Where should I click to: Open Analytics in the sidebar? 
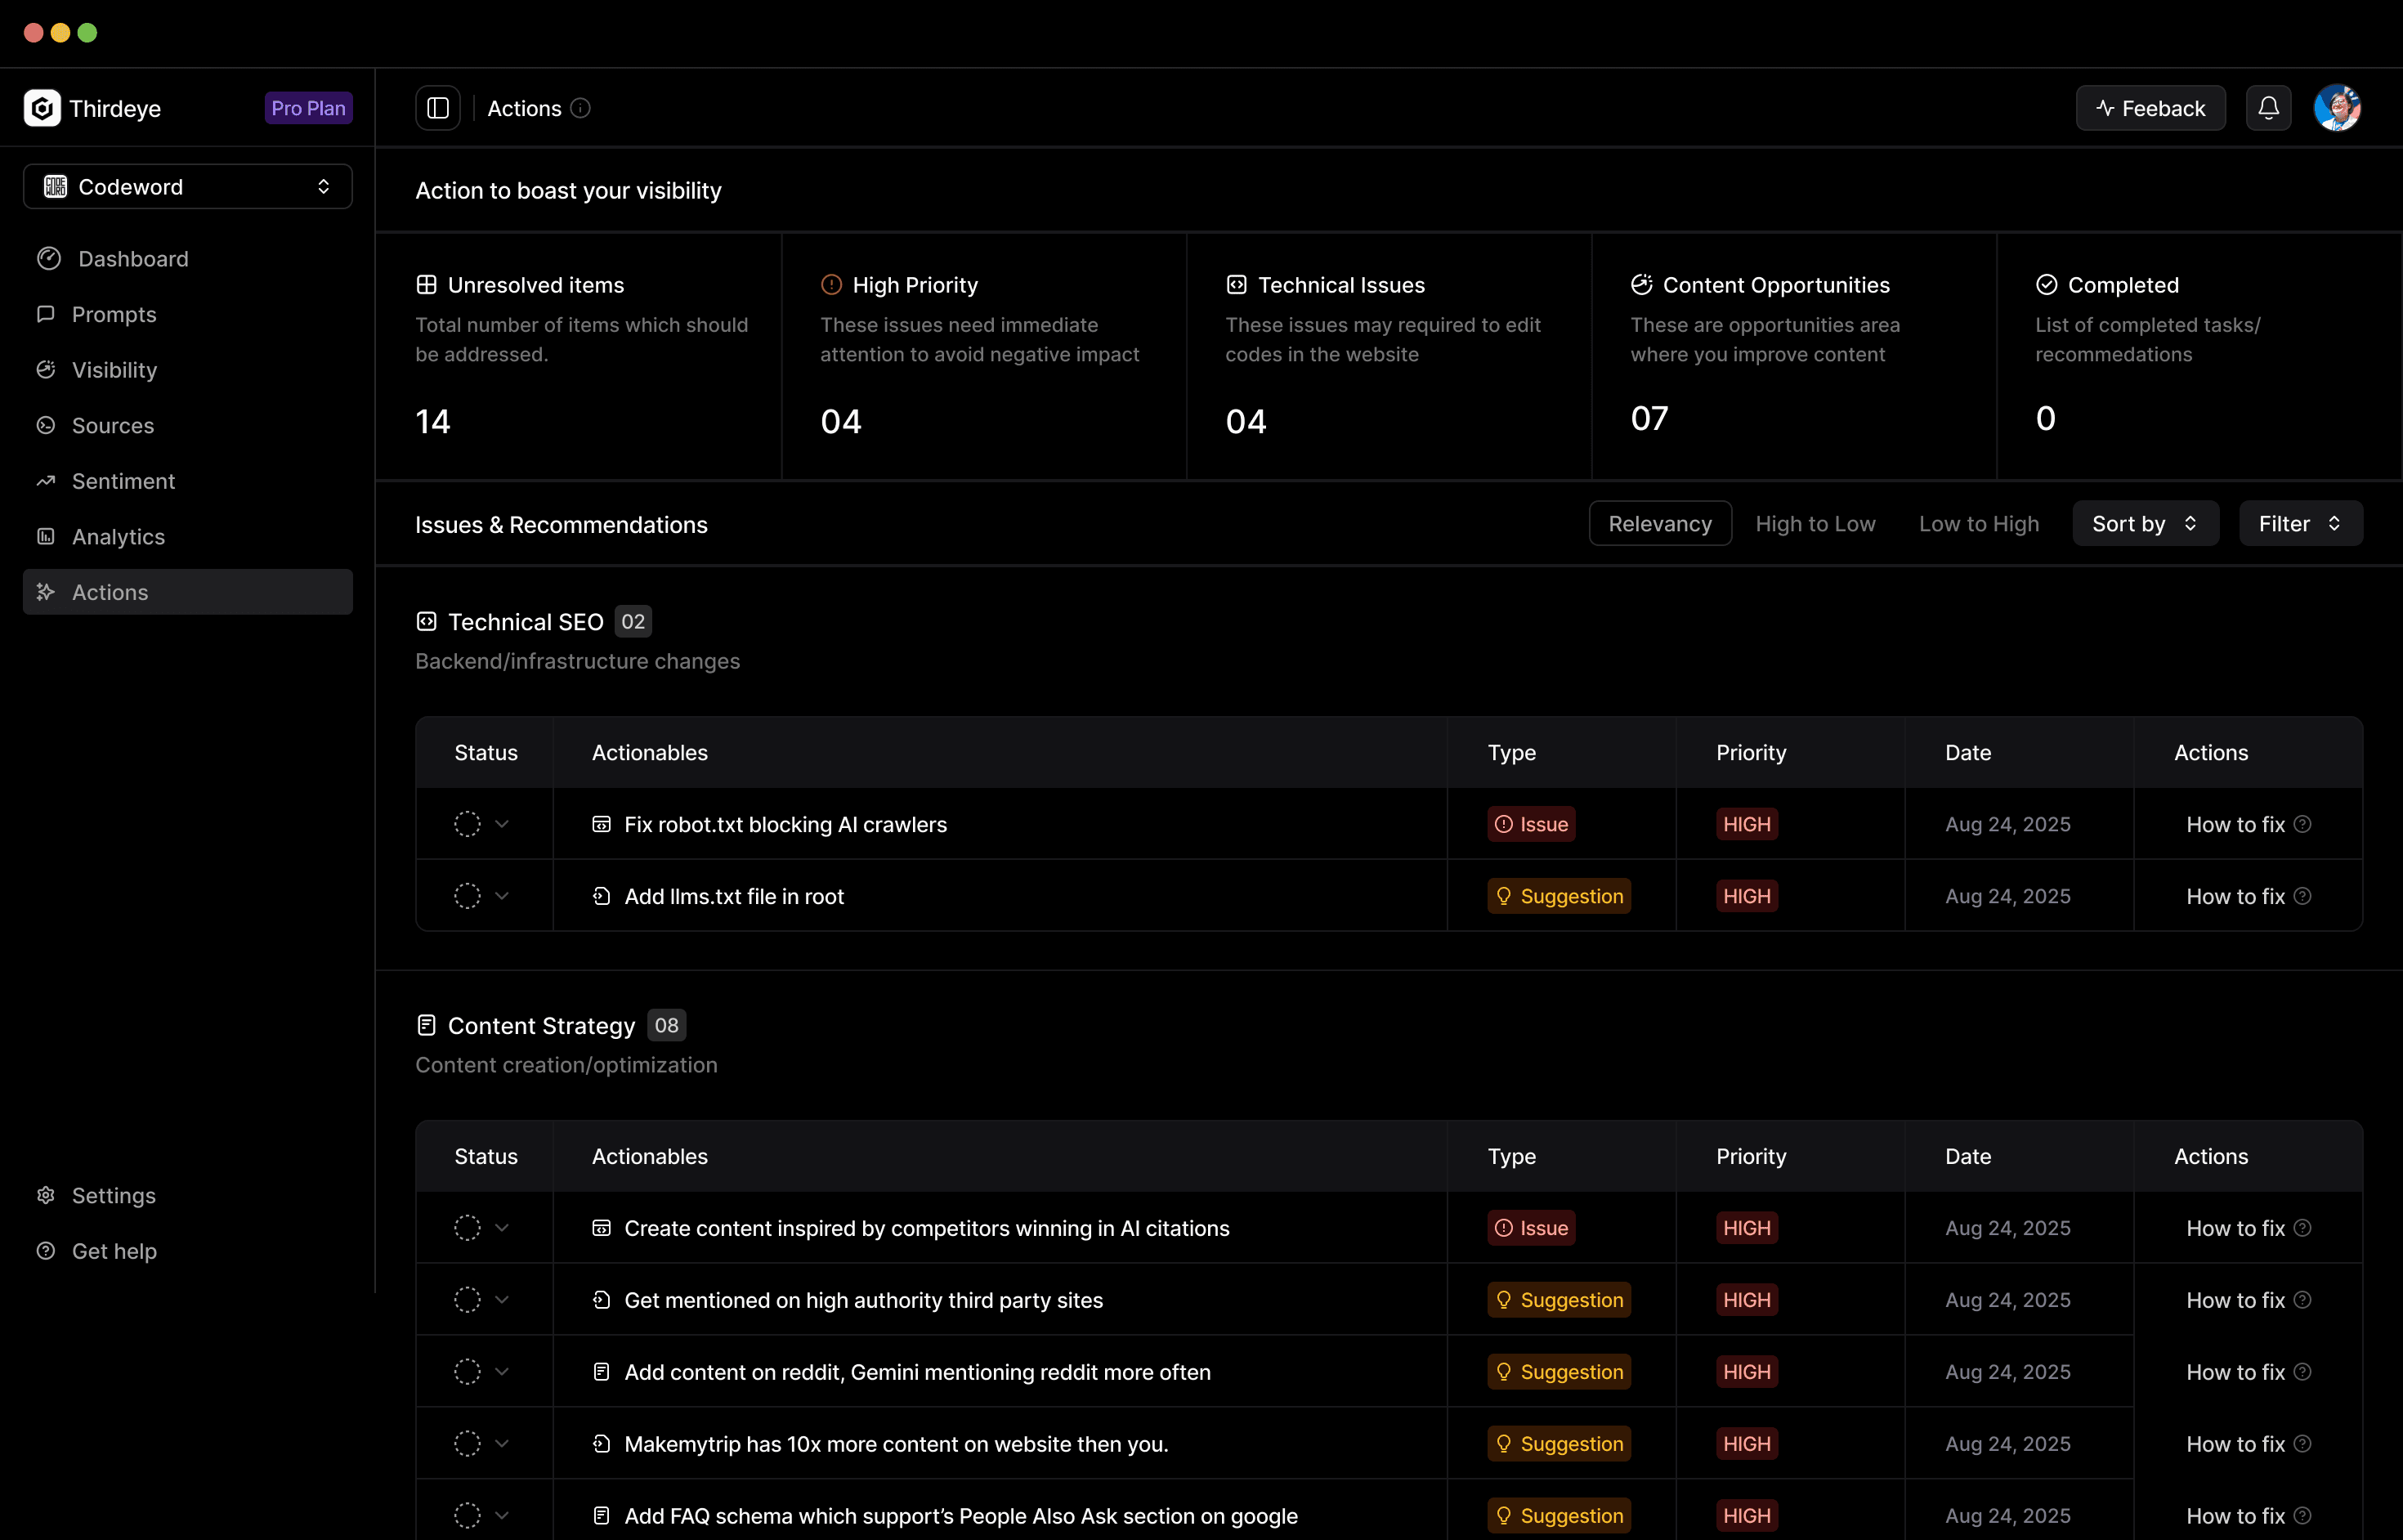point(118,537)
